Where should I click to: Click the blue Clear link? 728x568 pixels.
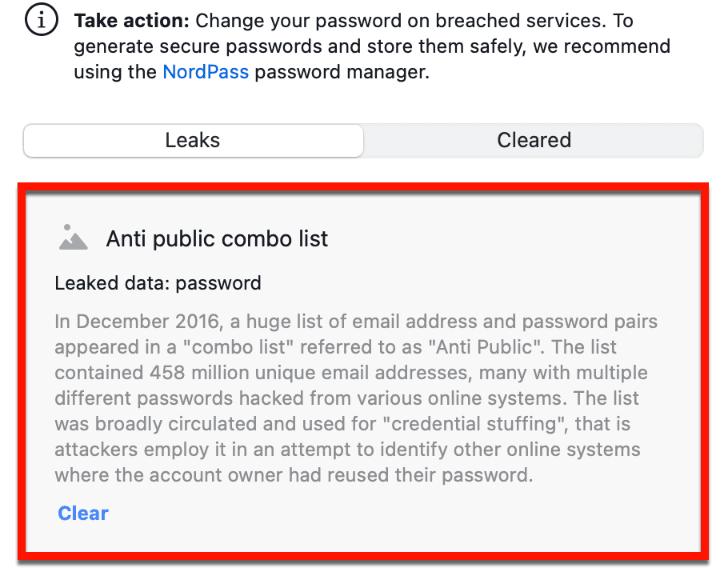(83, 513)
